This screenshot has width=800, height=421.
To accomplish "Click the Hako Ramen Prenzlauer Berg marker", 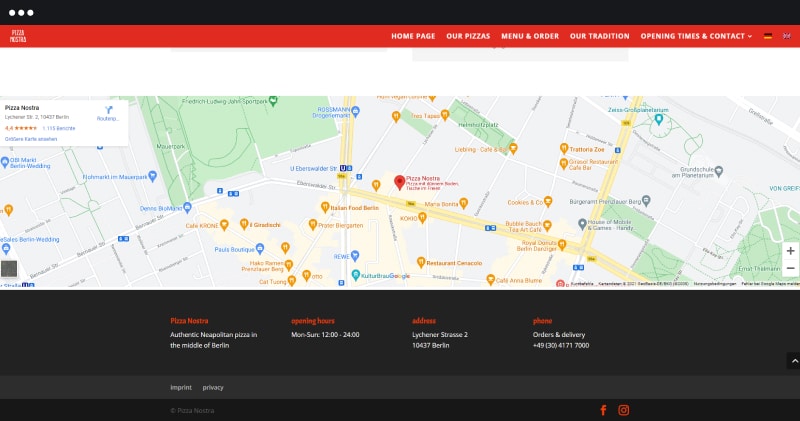I will point(289,265).
